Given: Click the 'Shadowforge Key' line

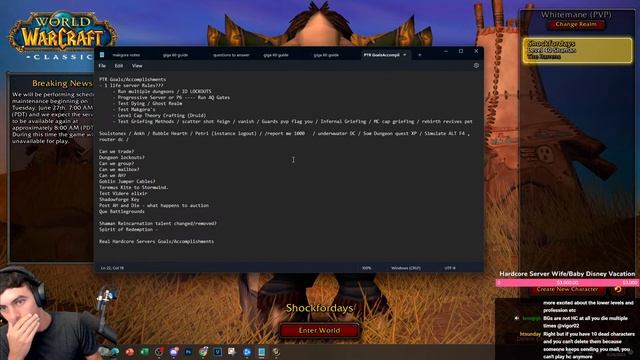Looking at the screenshot, I should 119,199.
